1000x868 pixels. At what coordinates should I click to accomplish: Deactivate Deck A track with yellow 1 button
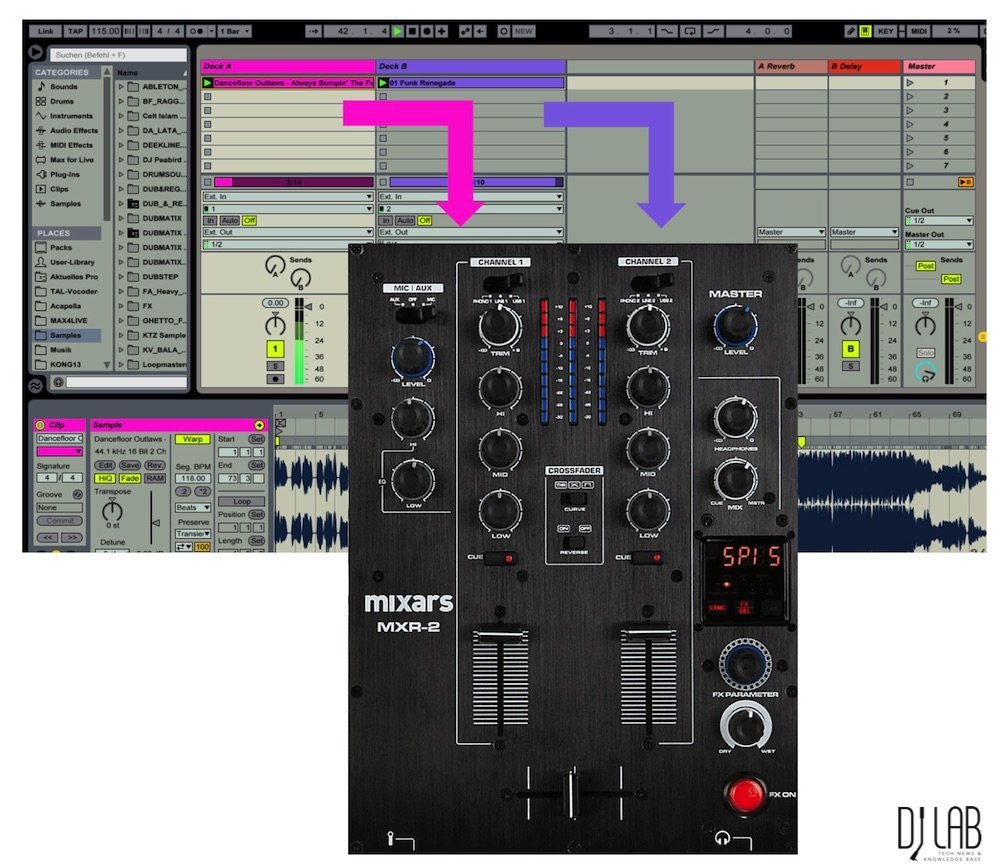pos(274,349)
